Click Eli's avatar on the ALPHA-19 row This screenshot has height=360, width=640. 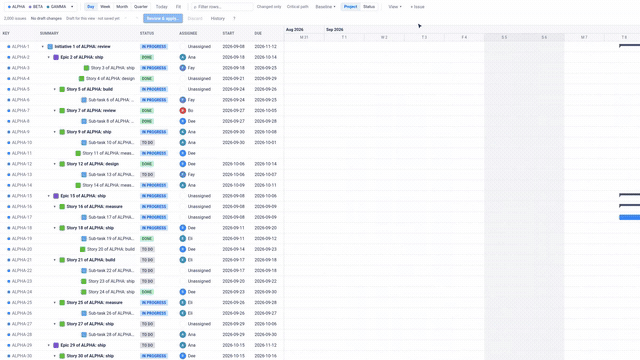click(x=182, y=238)
